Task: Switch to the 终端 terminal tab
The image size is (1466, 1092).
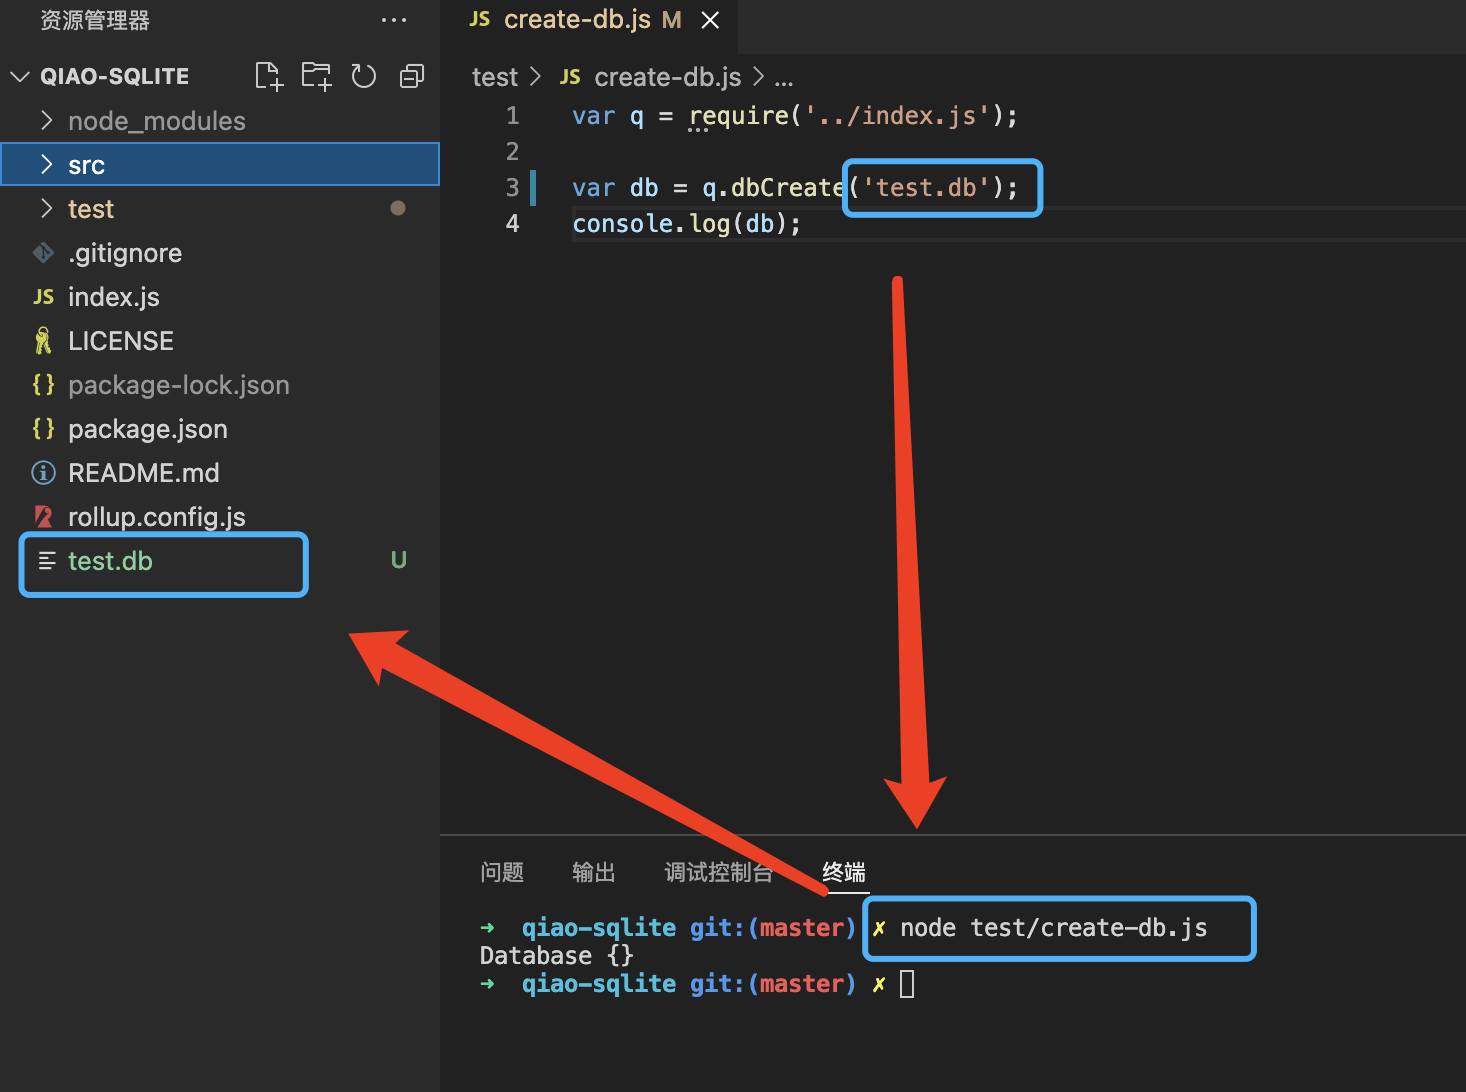Action: click(x=844, y=872)
